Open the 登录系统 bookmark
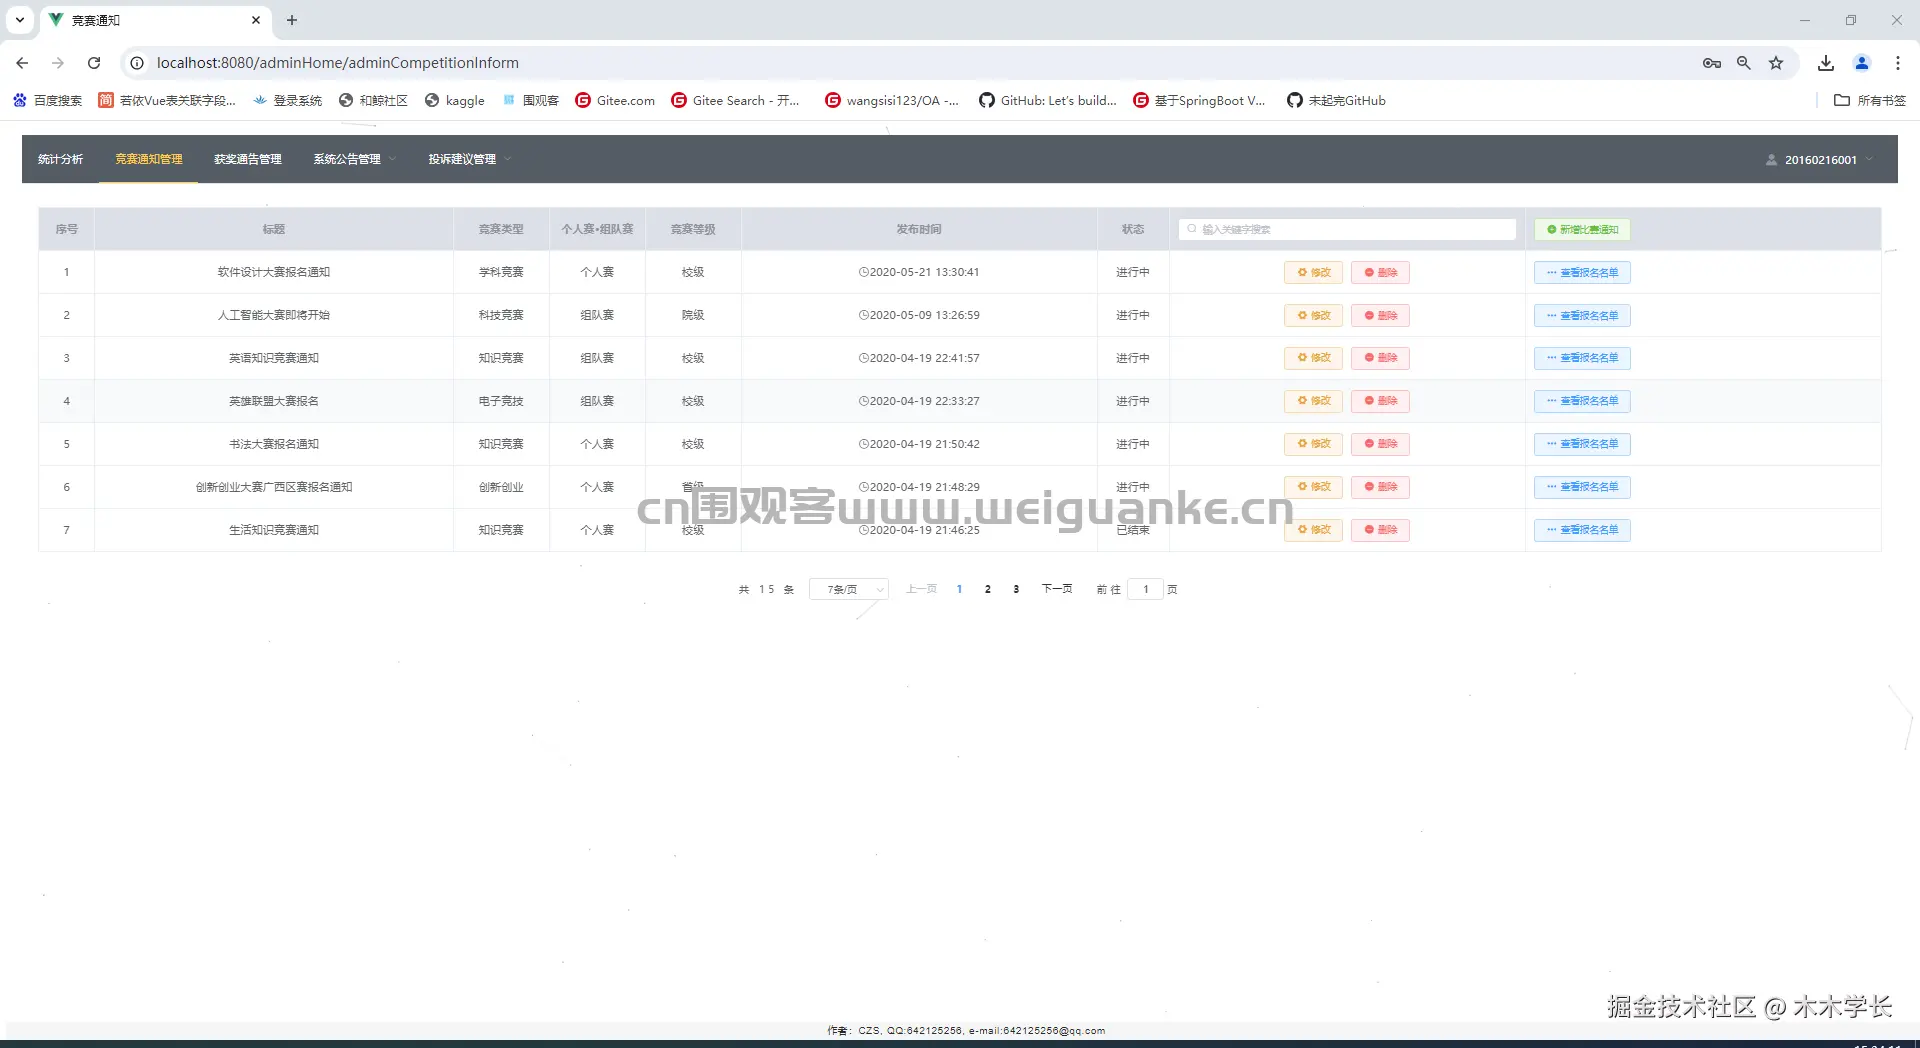 pos(287,100)
